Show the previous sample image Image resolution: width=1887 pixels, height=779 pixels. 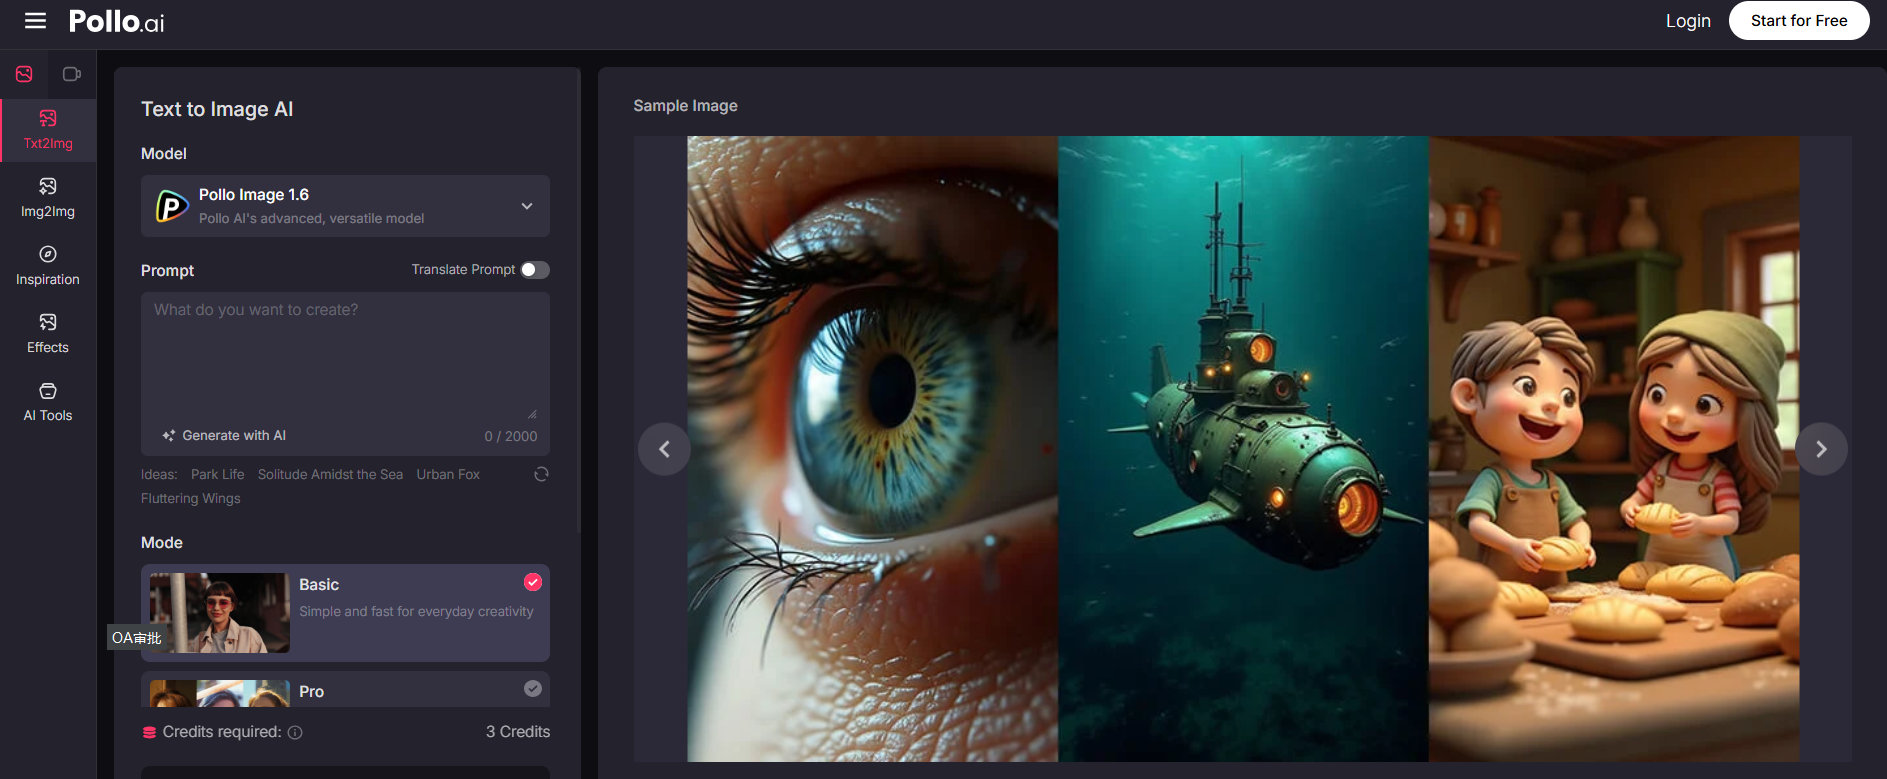coord(664,449)
